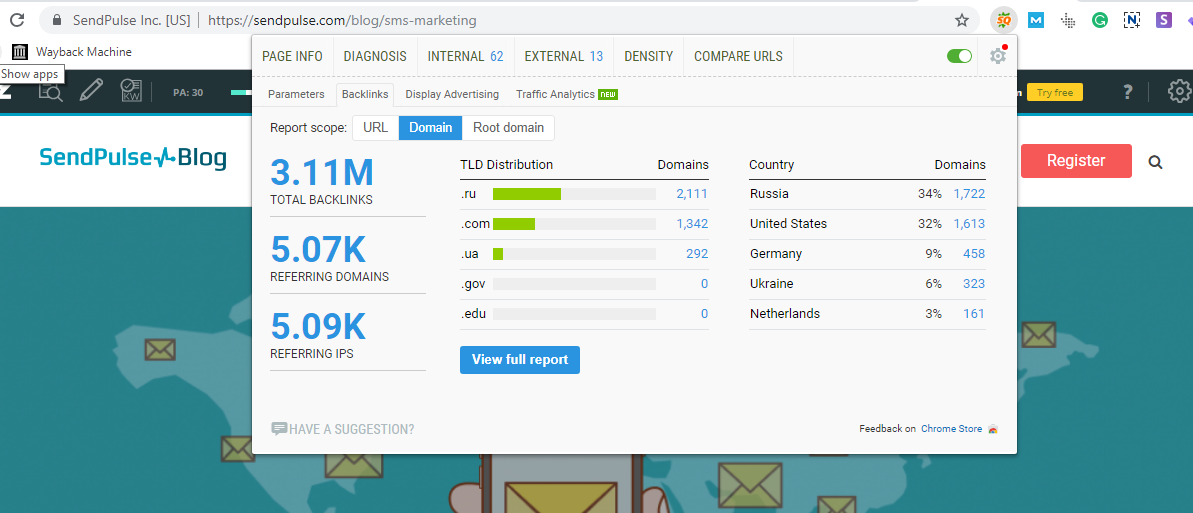Screen dimensions: 1193x513
Task: Open the Display Advertising sub-tab
Action: click(x=452, y=94)
